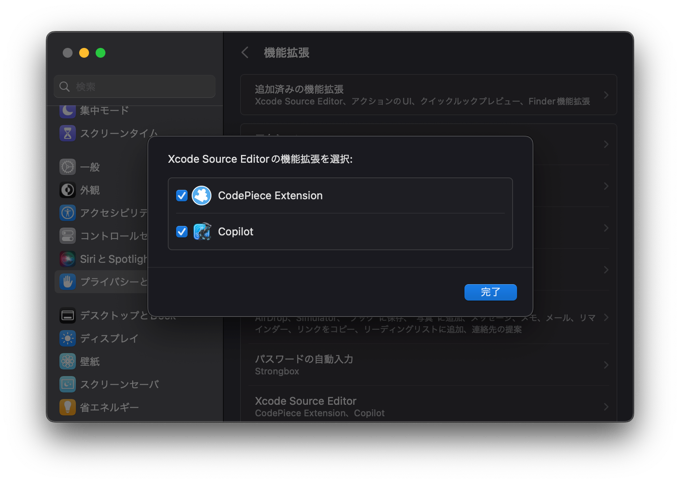Expand the パスワードの自動入力 chevron
This screenshot has width=680, height=483.
click(606, 365)
